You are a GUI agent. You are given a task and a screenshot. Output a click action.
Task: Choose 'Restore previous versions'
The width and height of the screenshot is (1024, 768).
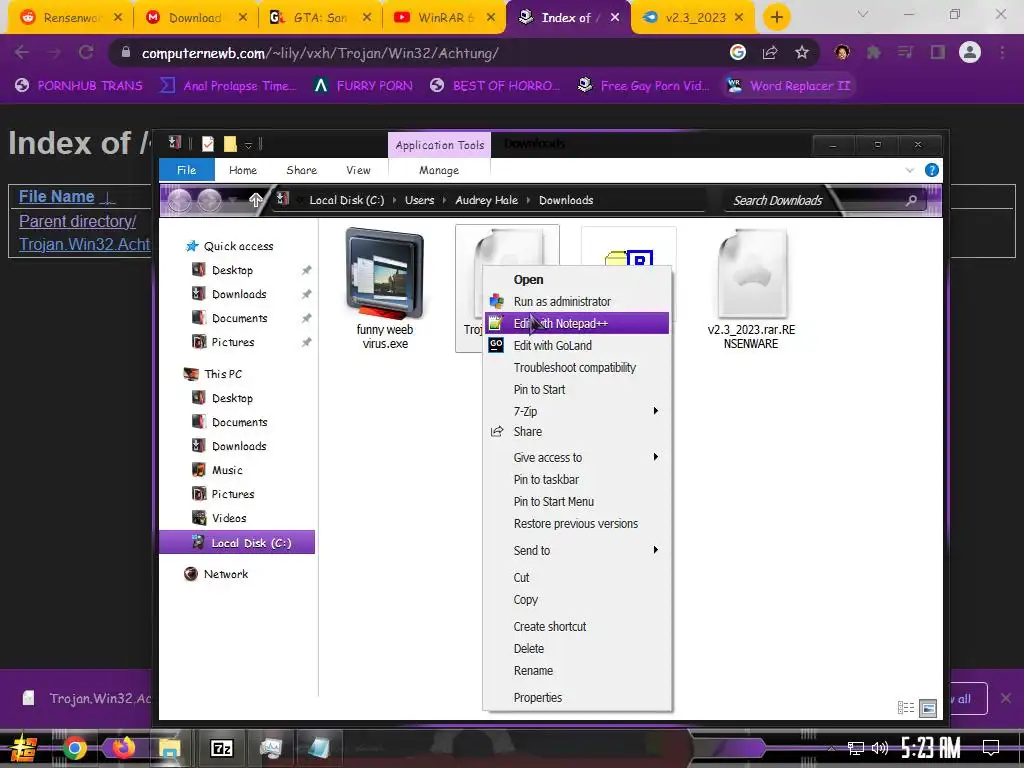click(x=577, y=524)
